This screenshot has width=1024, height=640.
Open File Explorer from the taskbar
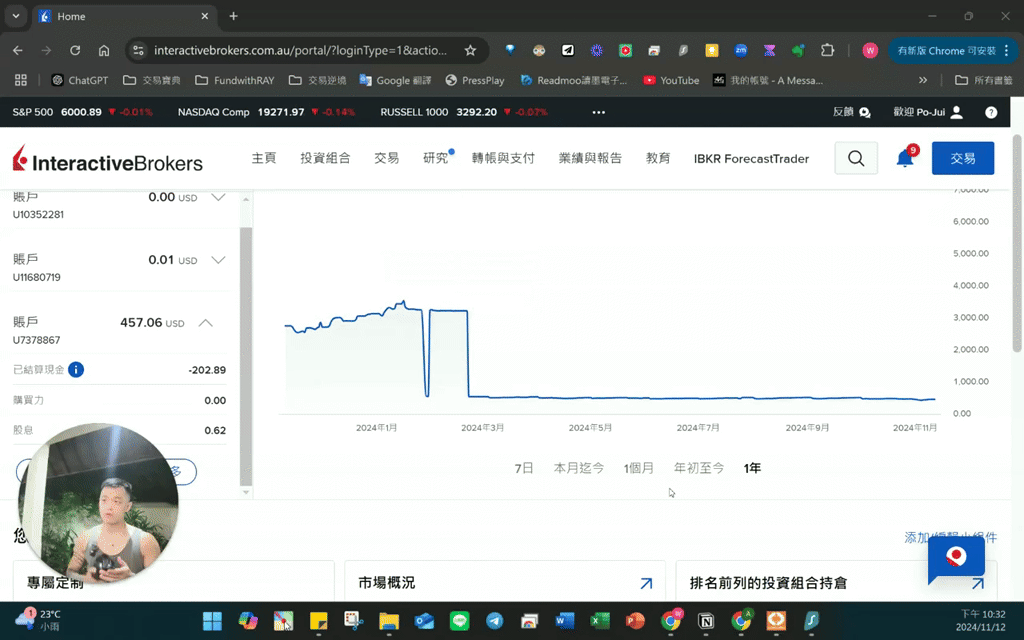click(389, 620)
